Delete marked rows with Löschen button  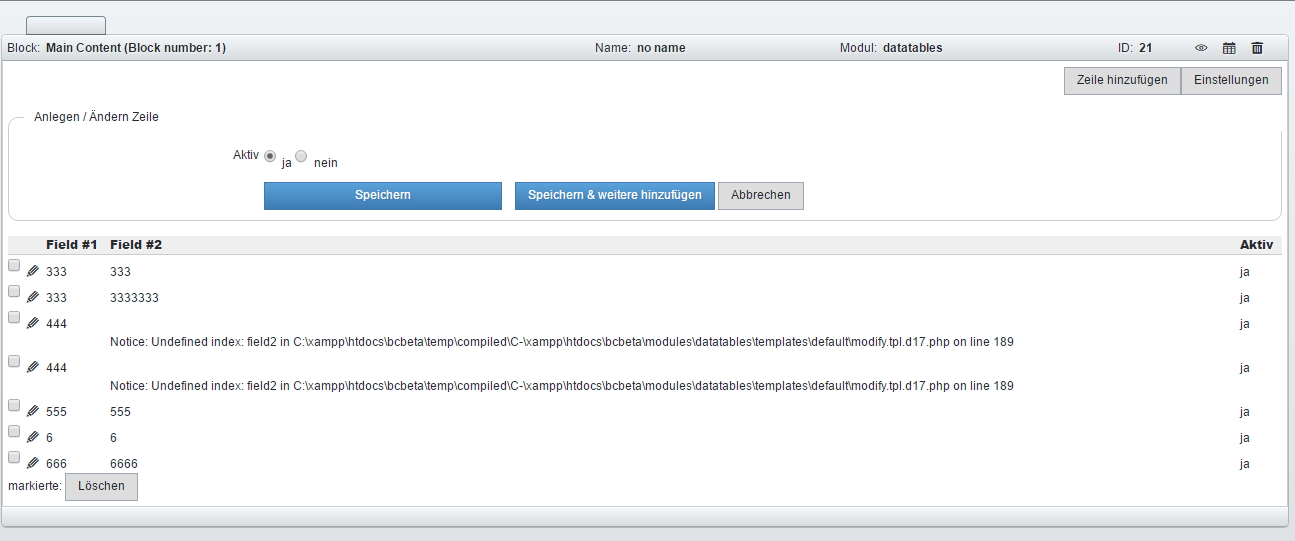pyautogui.click(x=101, y=487)
